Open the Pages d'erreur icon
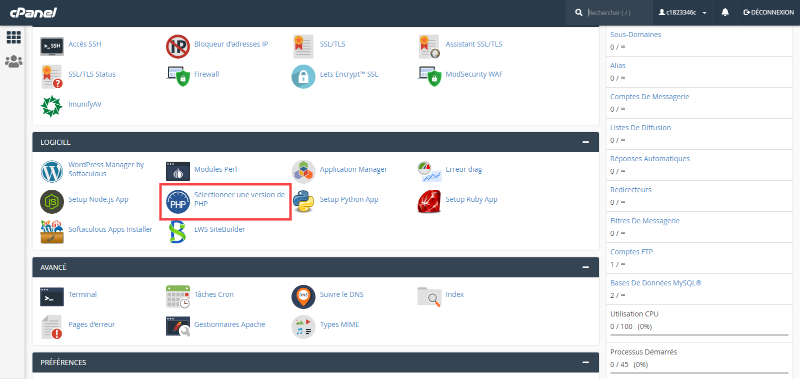Viewport: 800px width, 379px height. [x=52, y=327]
